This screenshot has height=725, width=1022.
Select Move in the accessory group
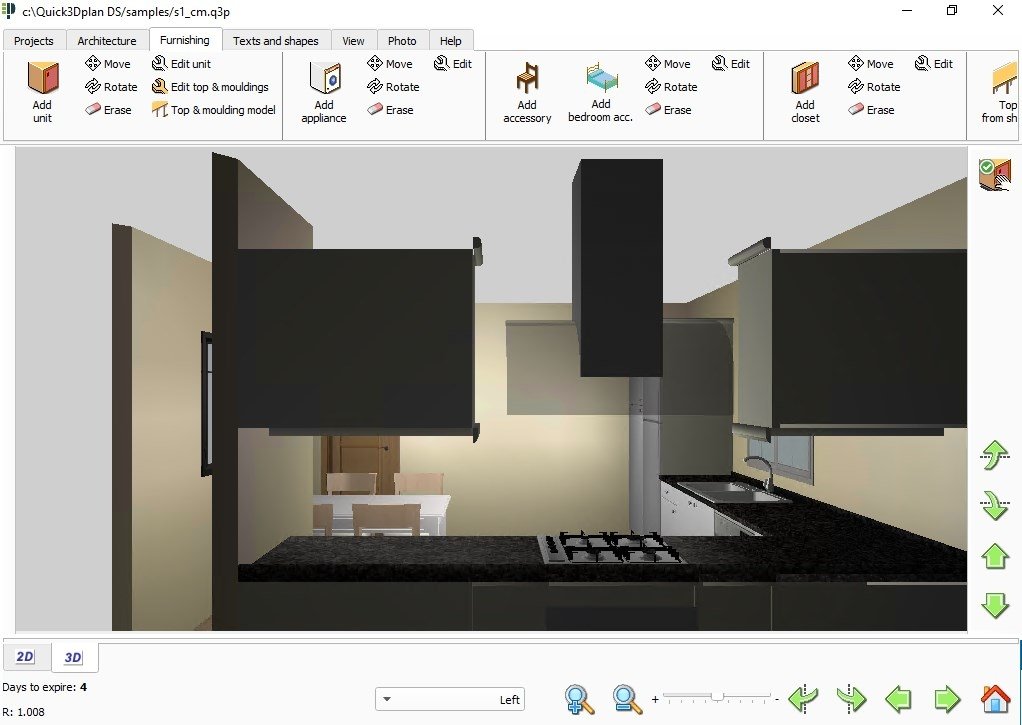click(x=667, y=63)
